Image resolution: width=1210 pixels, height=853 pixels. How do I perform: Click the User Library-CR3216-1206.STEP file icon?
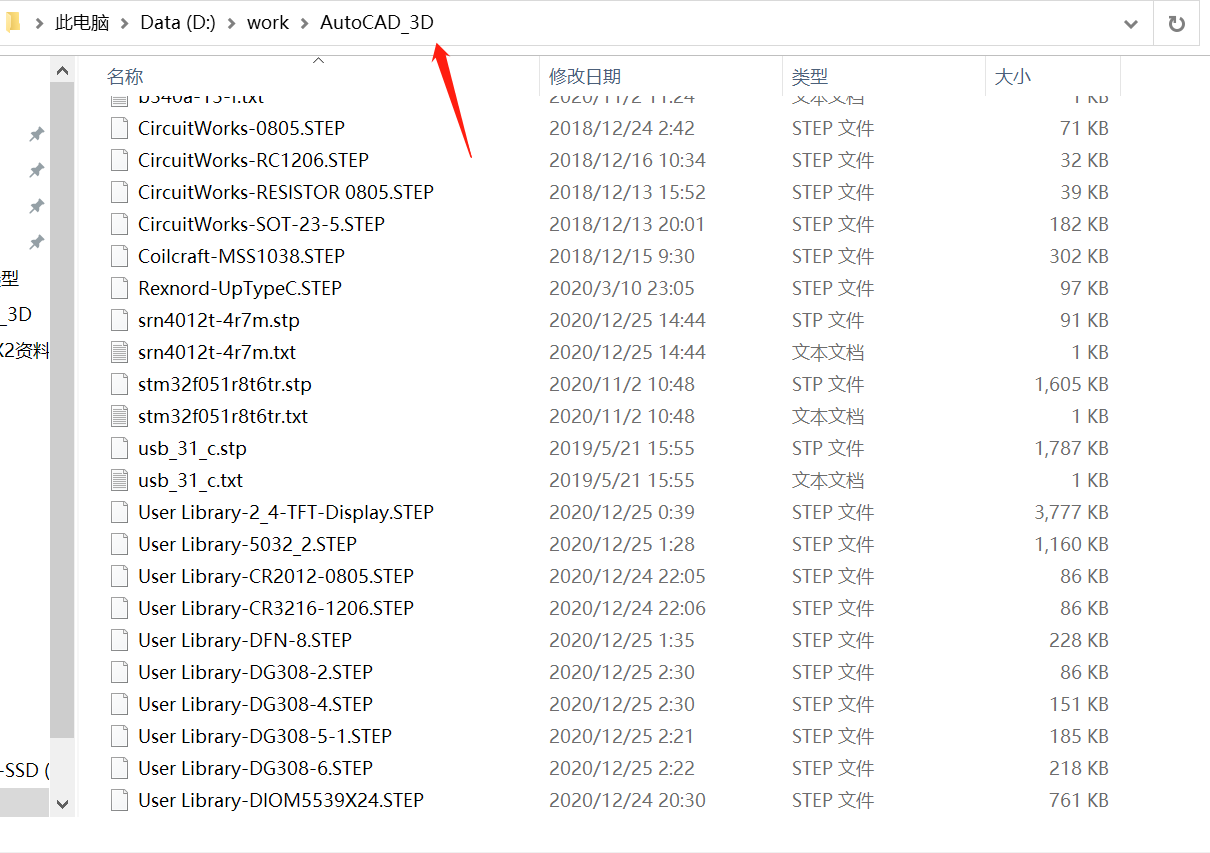click(120, 608)
